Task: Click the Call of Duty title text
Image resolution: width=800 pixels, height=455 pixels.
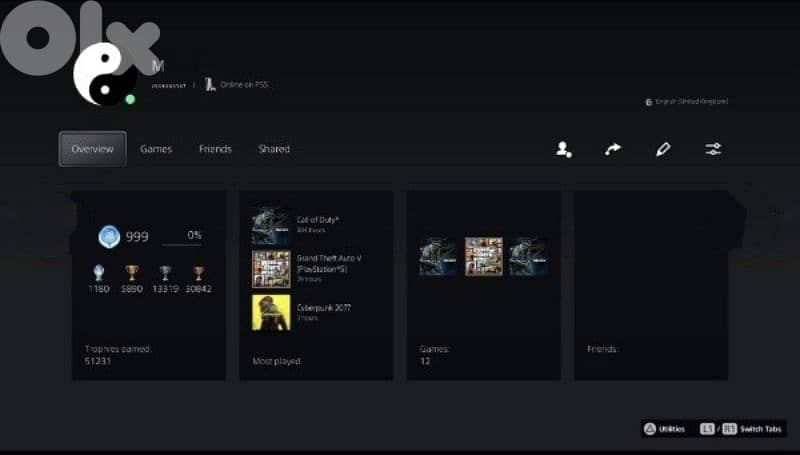Action: tap(317, 220)
